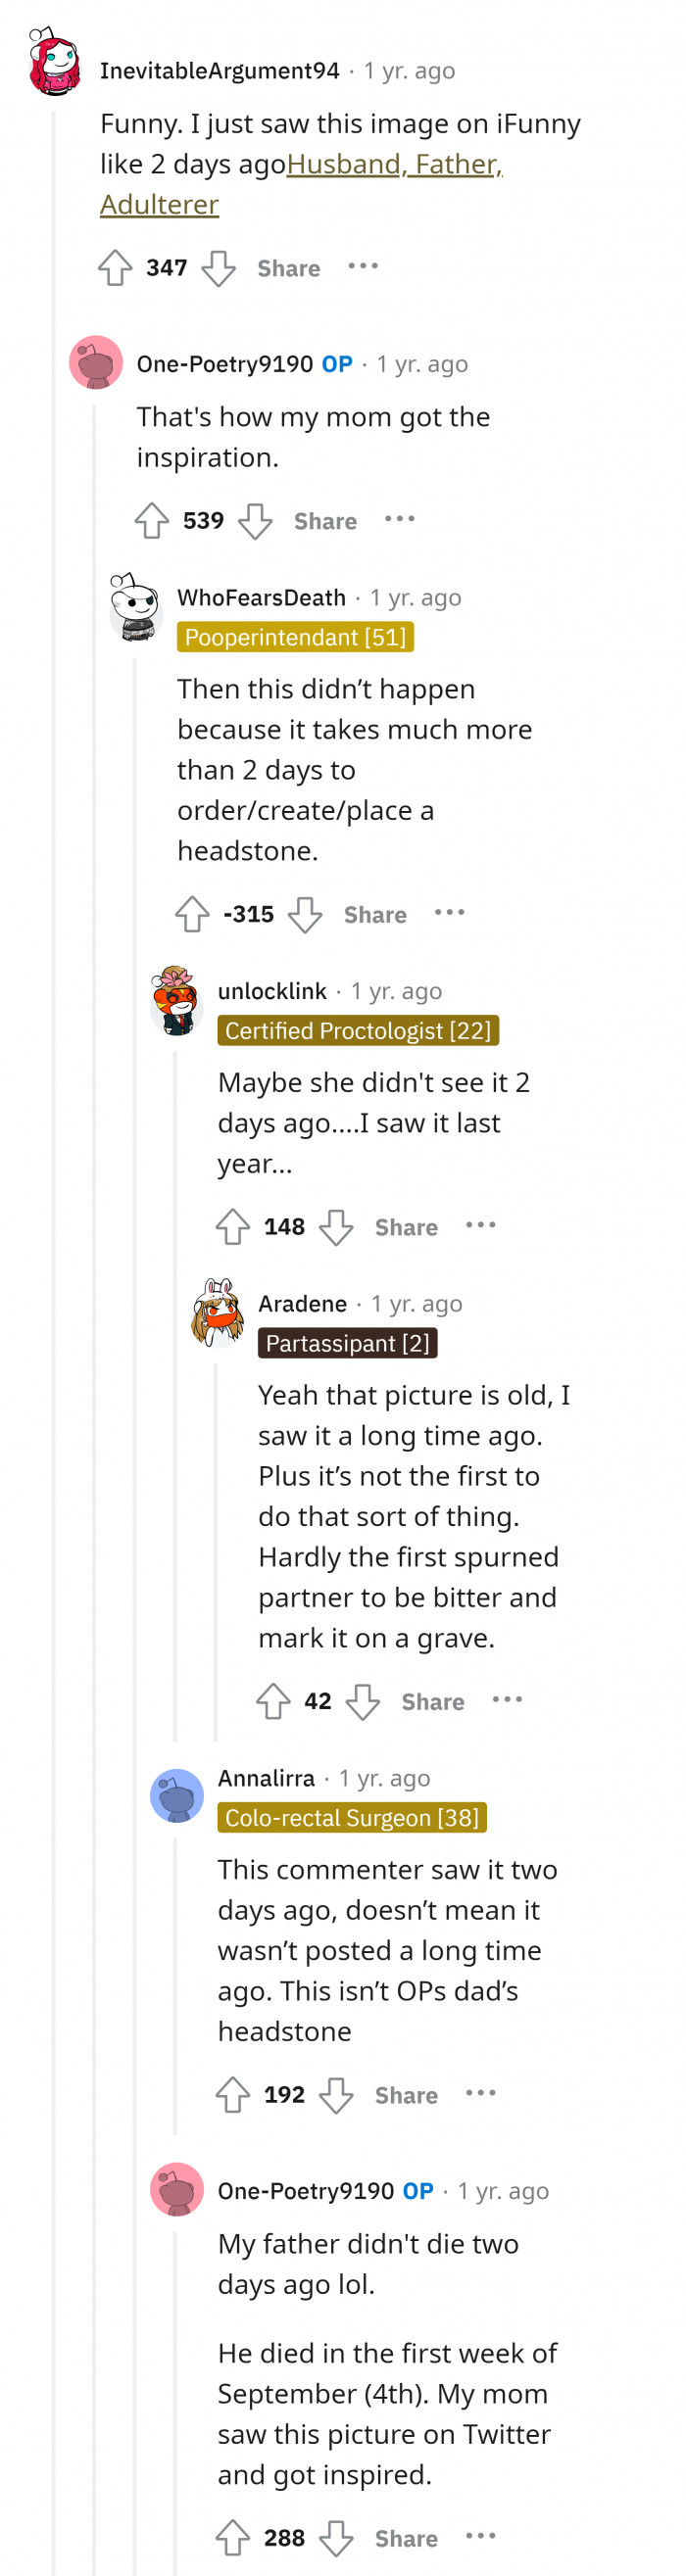Click WhoFearsDeath's Pooperintendant [51] flair
Image resolution: width=686 pixels, height=2576 pixels.
pyautogui.click(x=295, y=637)
